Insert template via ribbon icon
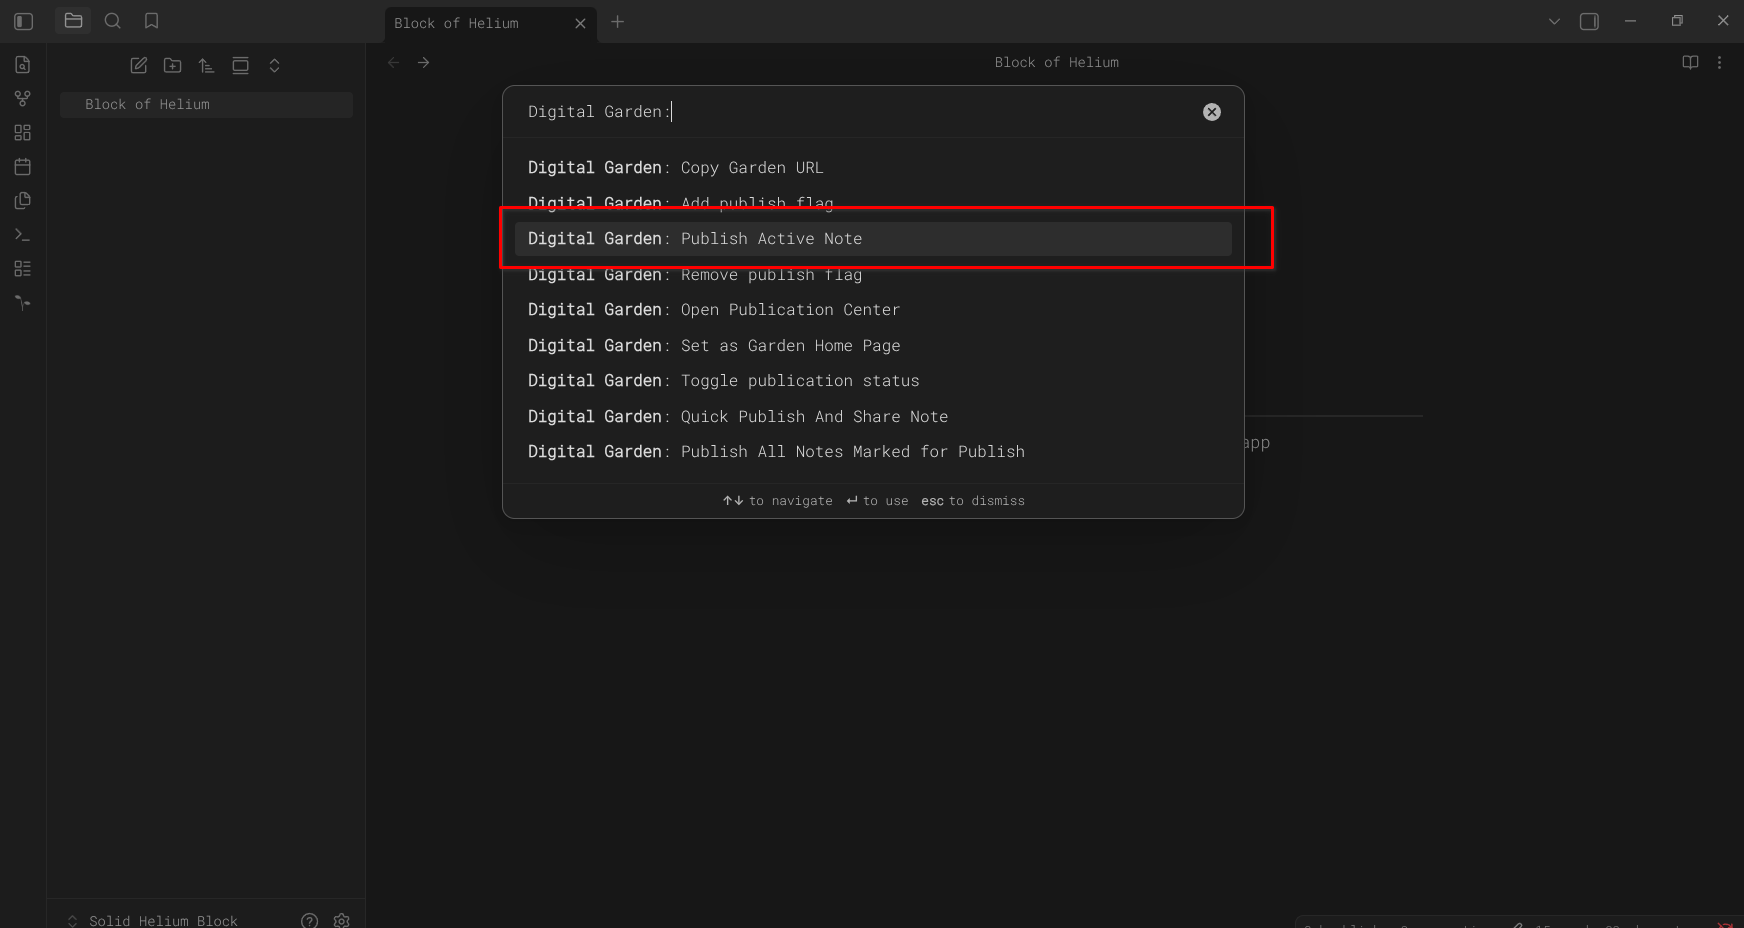This screenshot has height=928, width=1744. tap(23, 201)
